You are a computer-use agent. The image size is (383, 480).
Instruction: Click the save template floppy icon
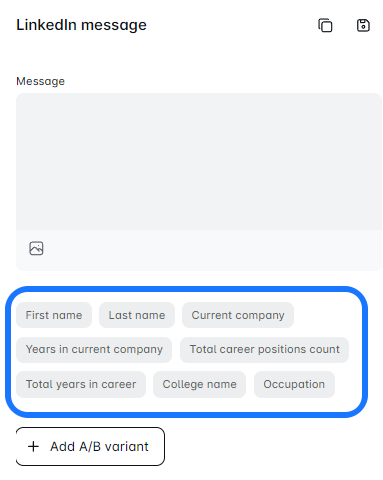click(363, 25)
